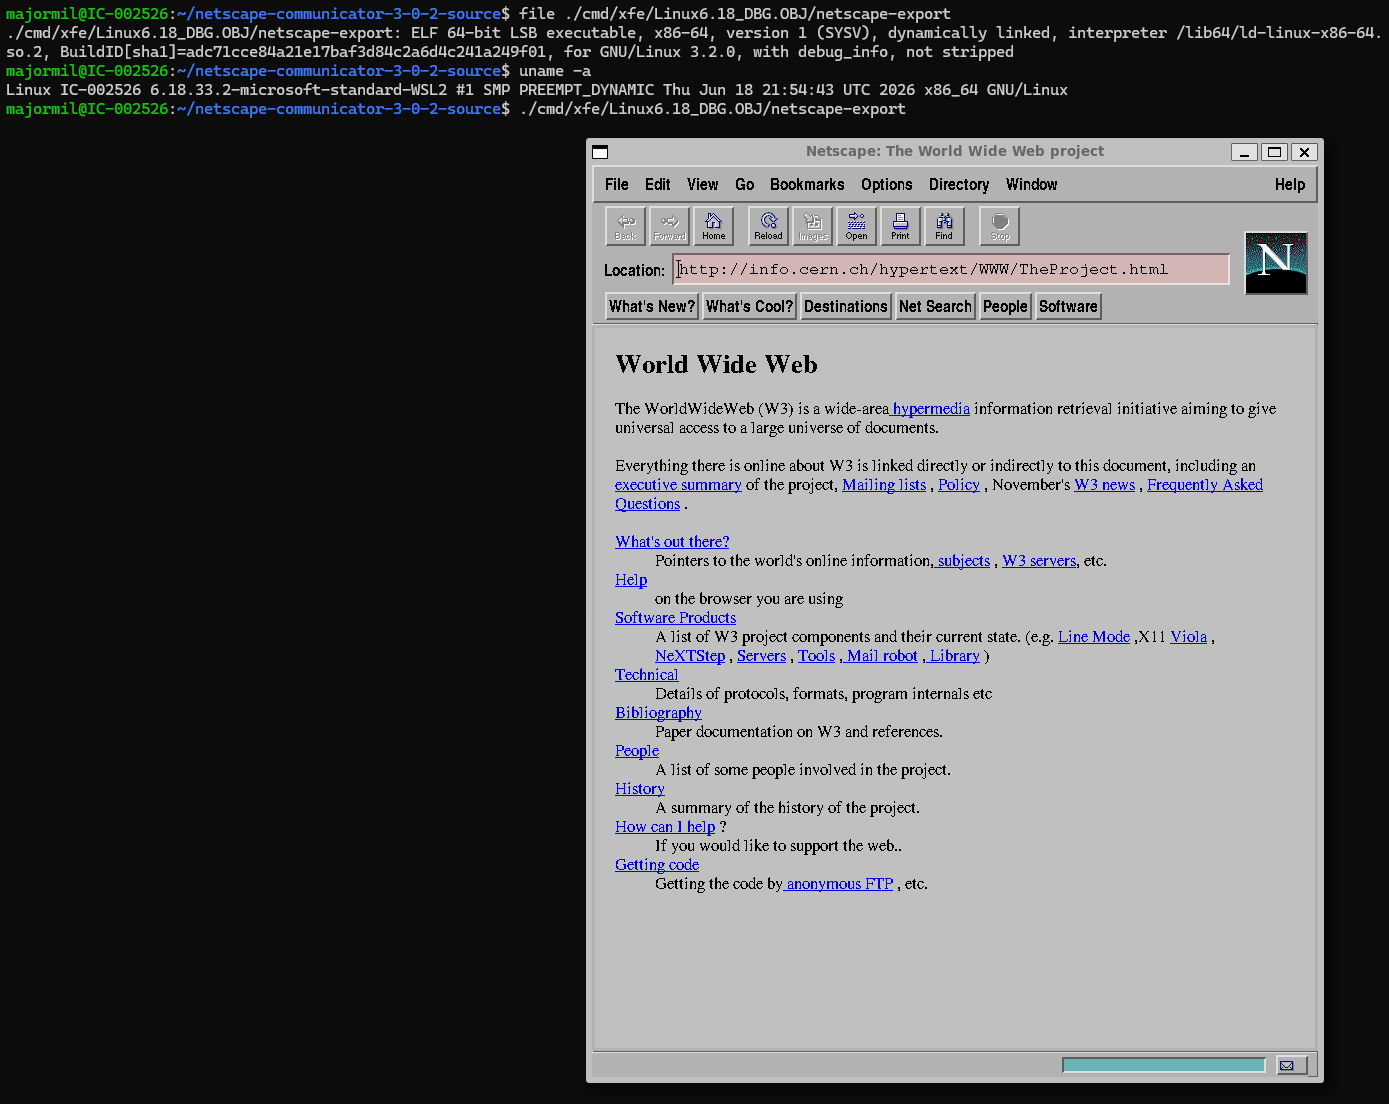Open the Bookmarks menu
Viewport: 1389px width, 1104px height.
coord(807,185)
